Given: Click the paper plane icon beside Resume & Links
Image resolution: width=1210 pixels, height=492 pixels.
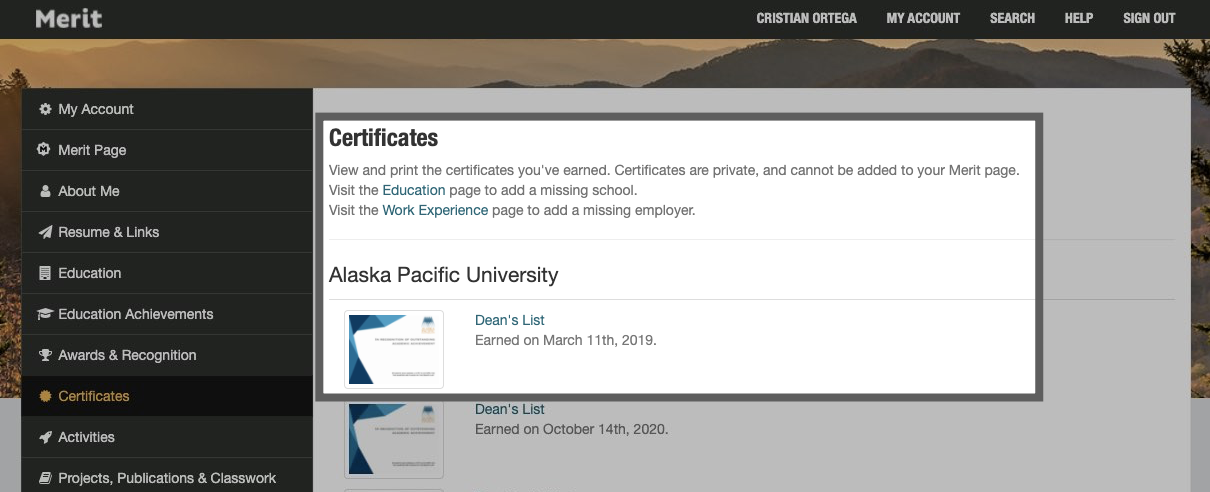Looking at the screenshot, I should point(45,232).
